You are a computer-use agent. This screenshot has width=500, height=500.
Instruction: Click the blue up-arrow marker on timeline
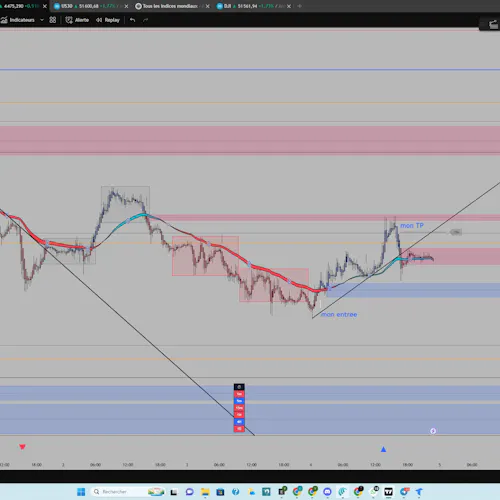pos(383,449)
